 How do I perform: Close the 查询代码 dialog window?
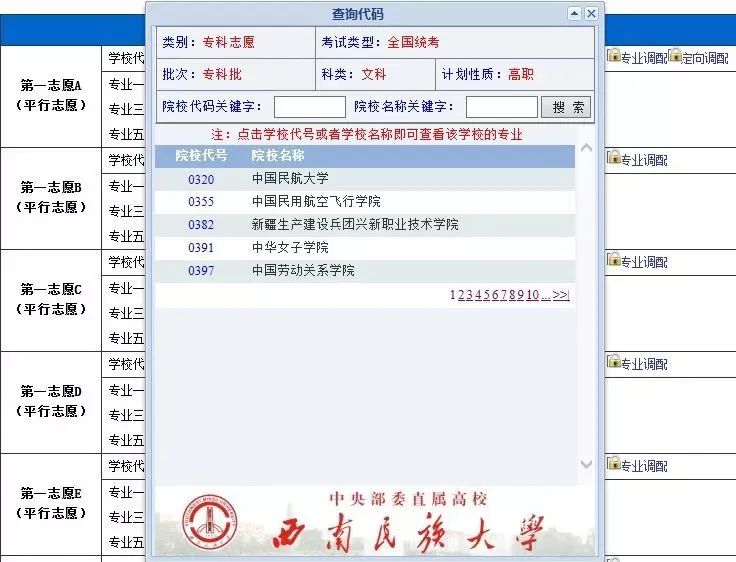click(x=591, y=14)
